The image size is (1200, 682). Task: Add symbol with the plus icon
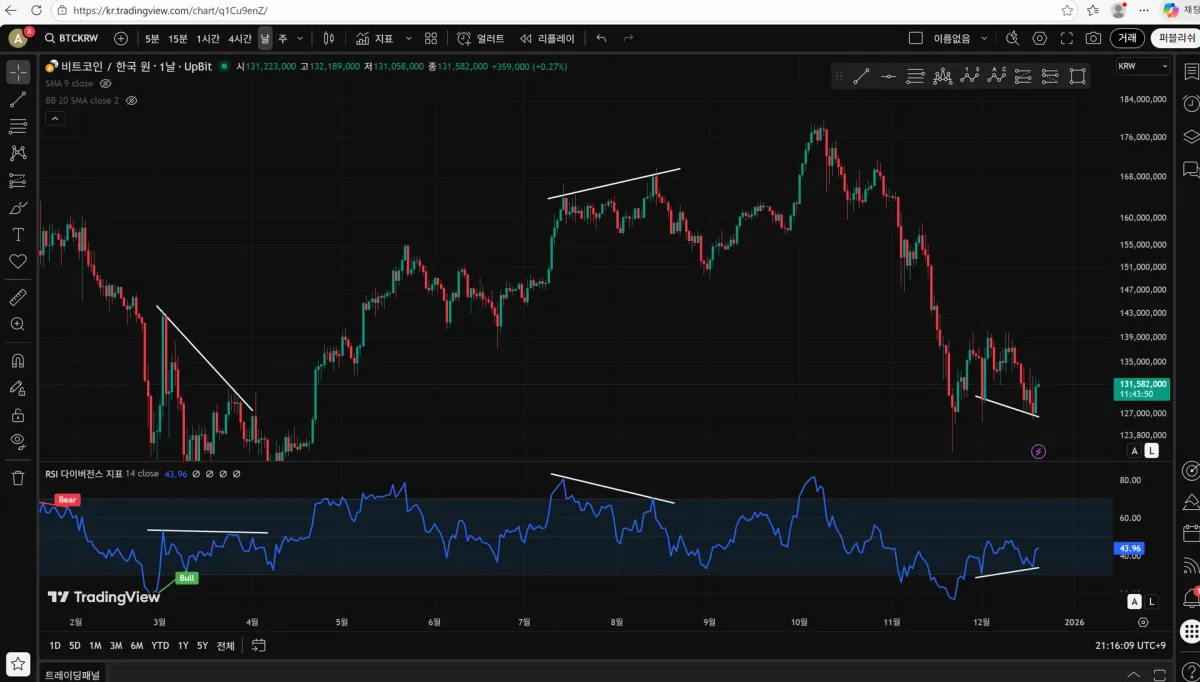121,38
